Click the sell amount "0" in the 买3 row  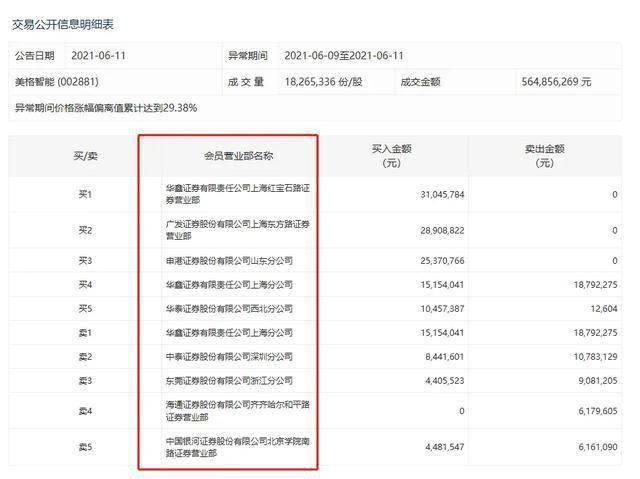point(615,261)
